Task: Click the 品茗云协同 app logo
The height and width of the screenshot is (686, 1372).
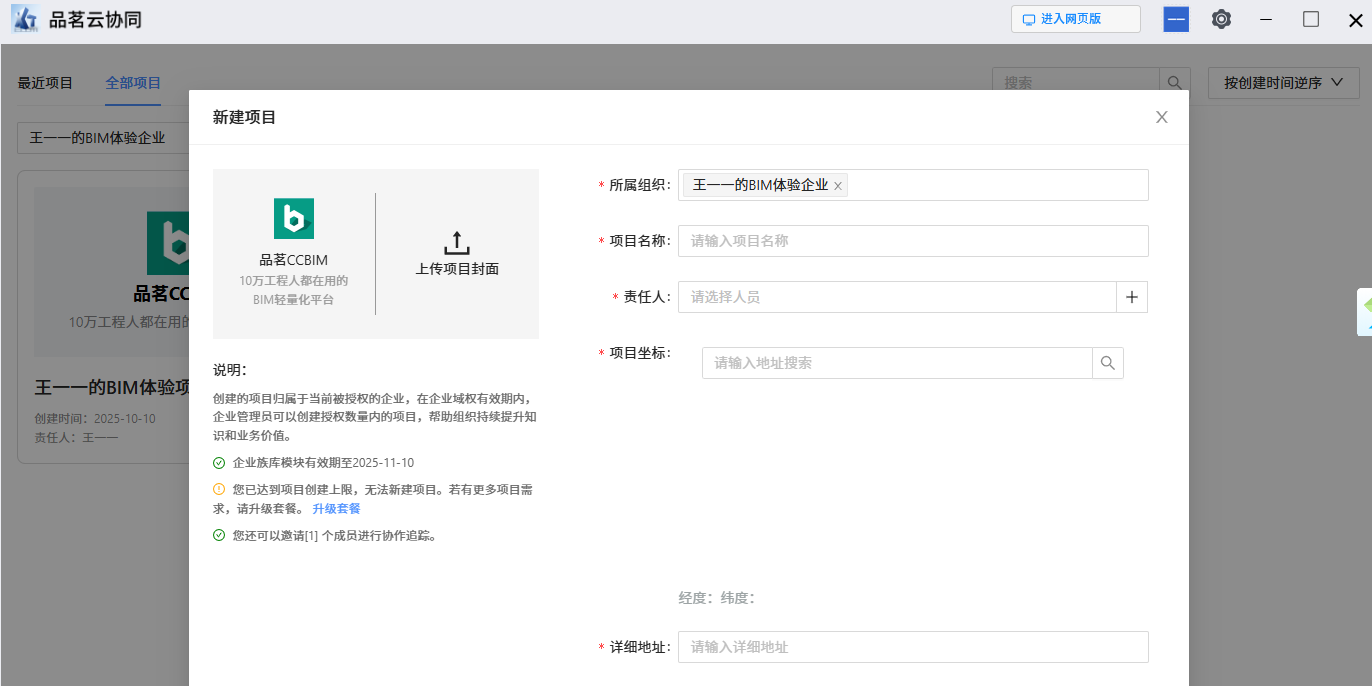Action: tap(24, 19)
